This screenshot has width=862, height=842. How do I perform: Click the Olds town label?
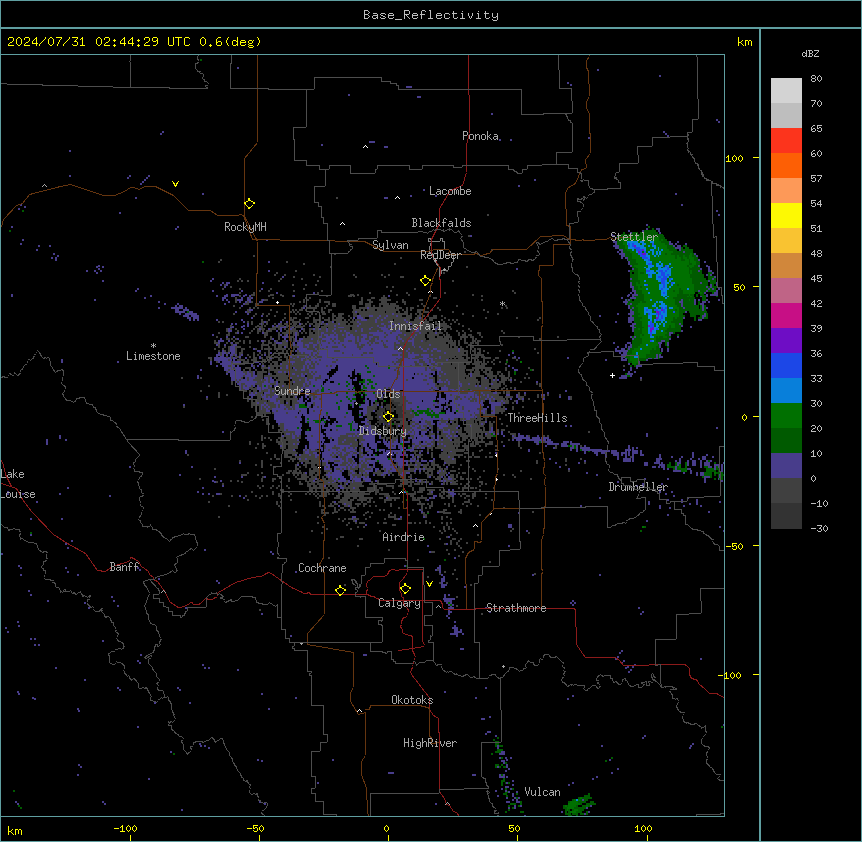388,394
